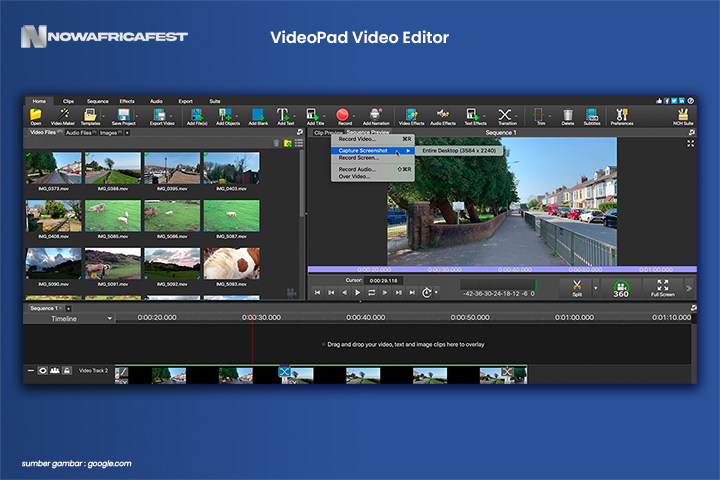
Task: Delete selection with the trash Delete icon
Action: coord(568,116)
